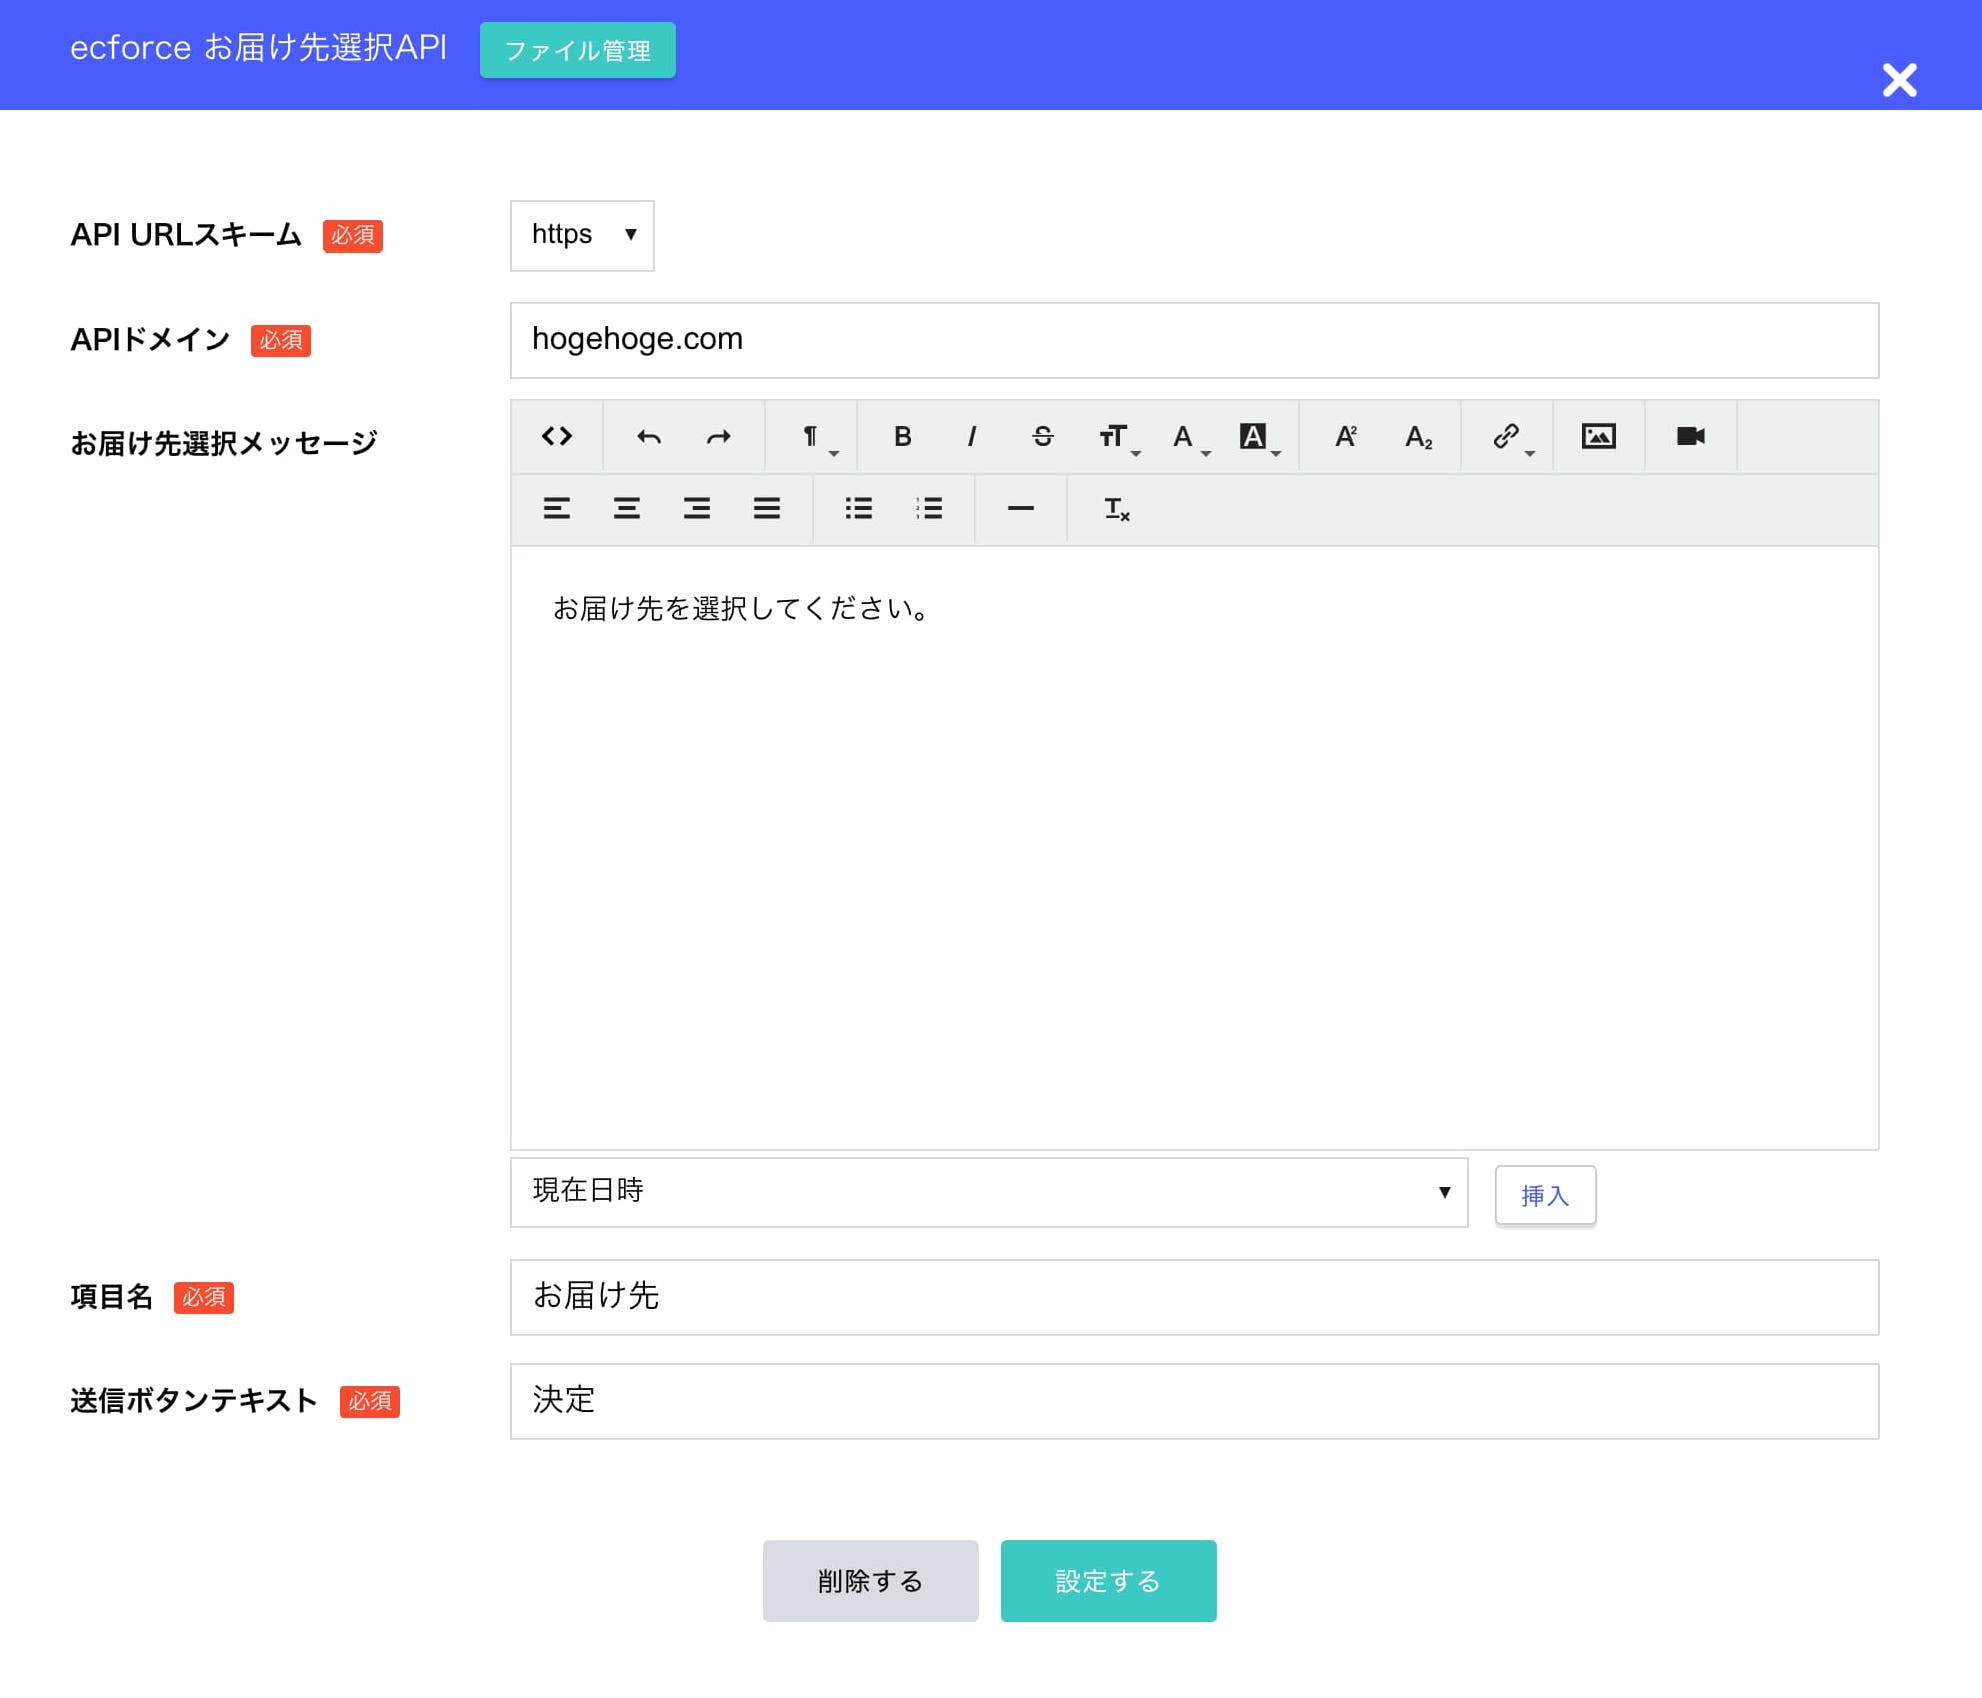Toggle bold formatting in the message editor
The image size is (1982, 1698).
tap(901, 436)
